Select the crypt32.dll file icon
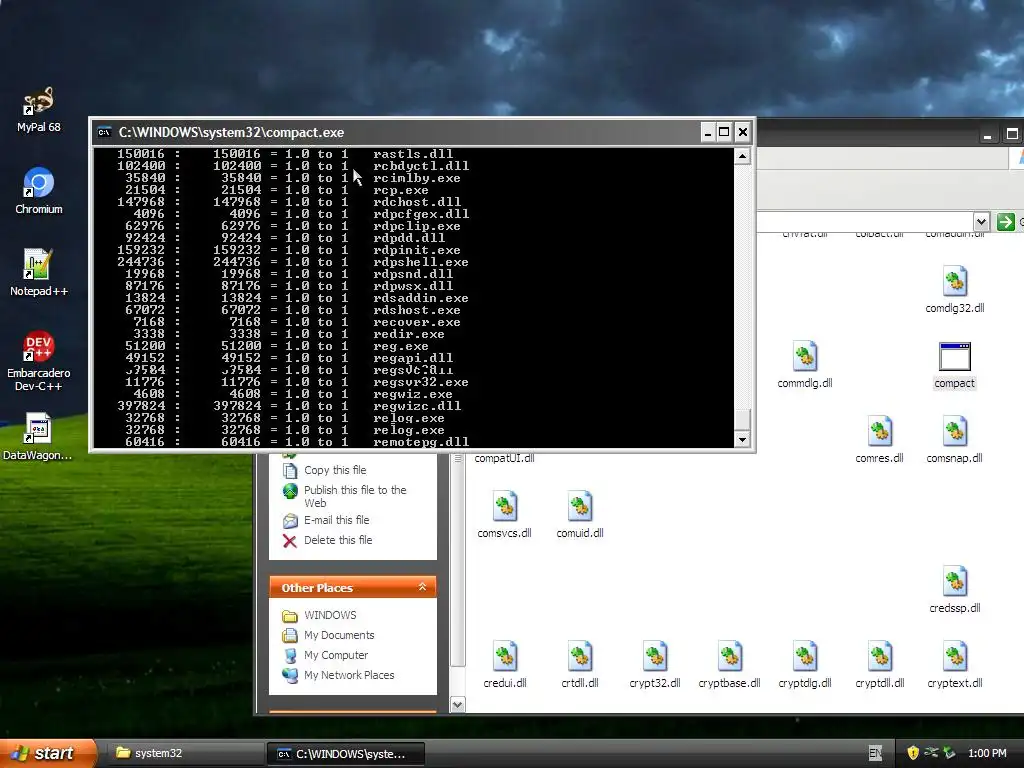This screenshot has width=1024, height=768. [x=654, y=665]
